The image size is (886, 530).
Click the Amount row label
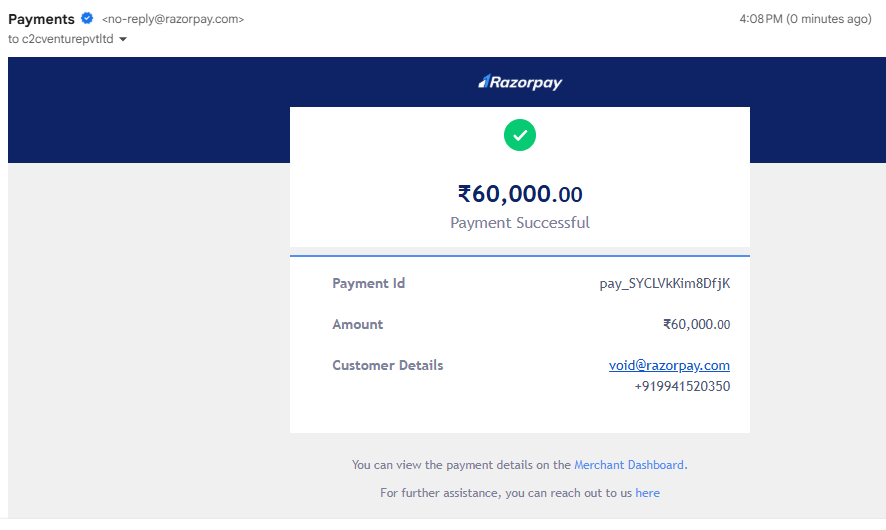pyautogui.click(x=357, y=324)
